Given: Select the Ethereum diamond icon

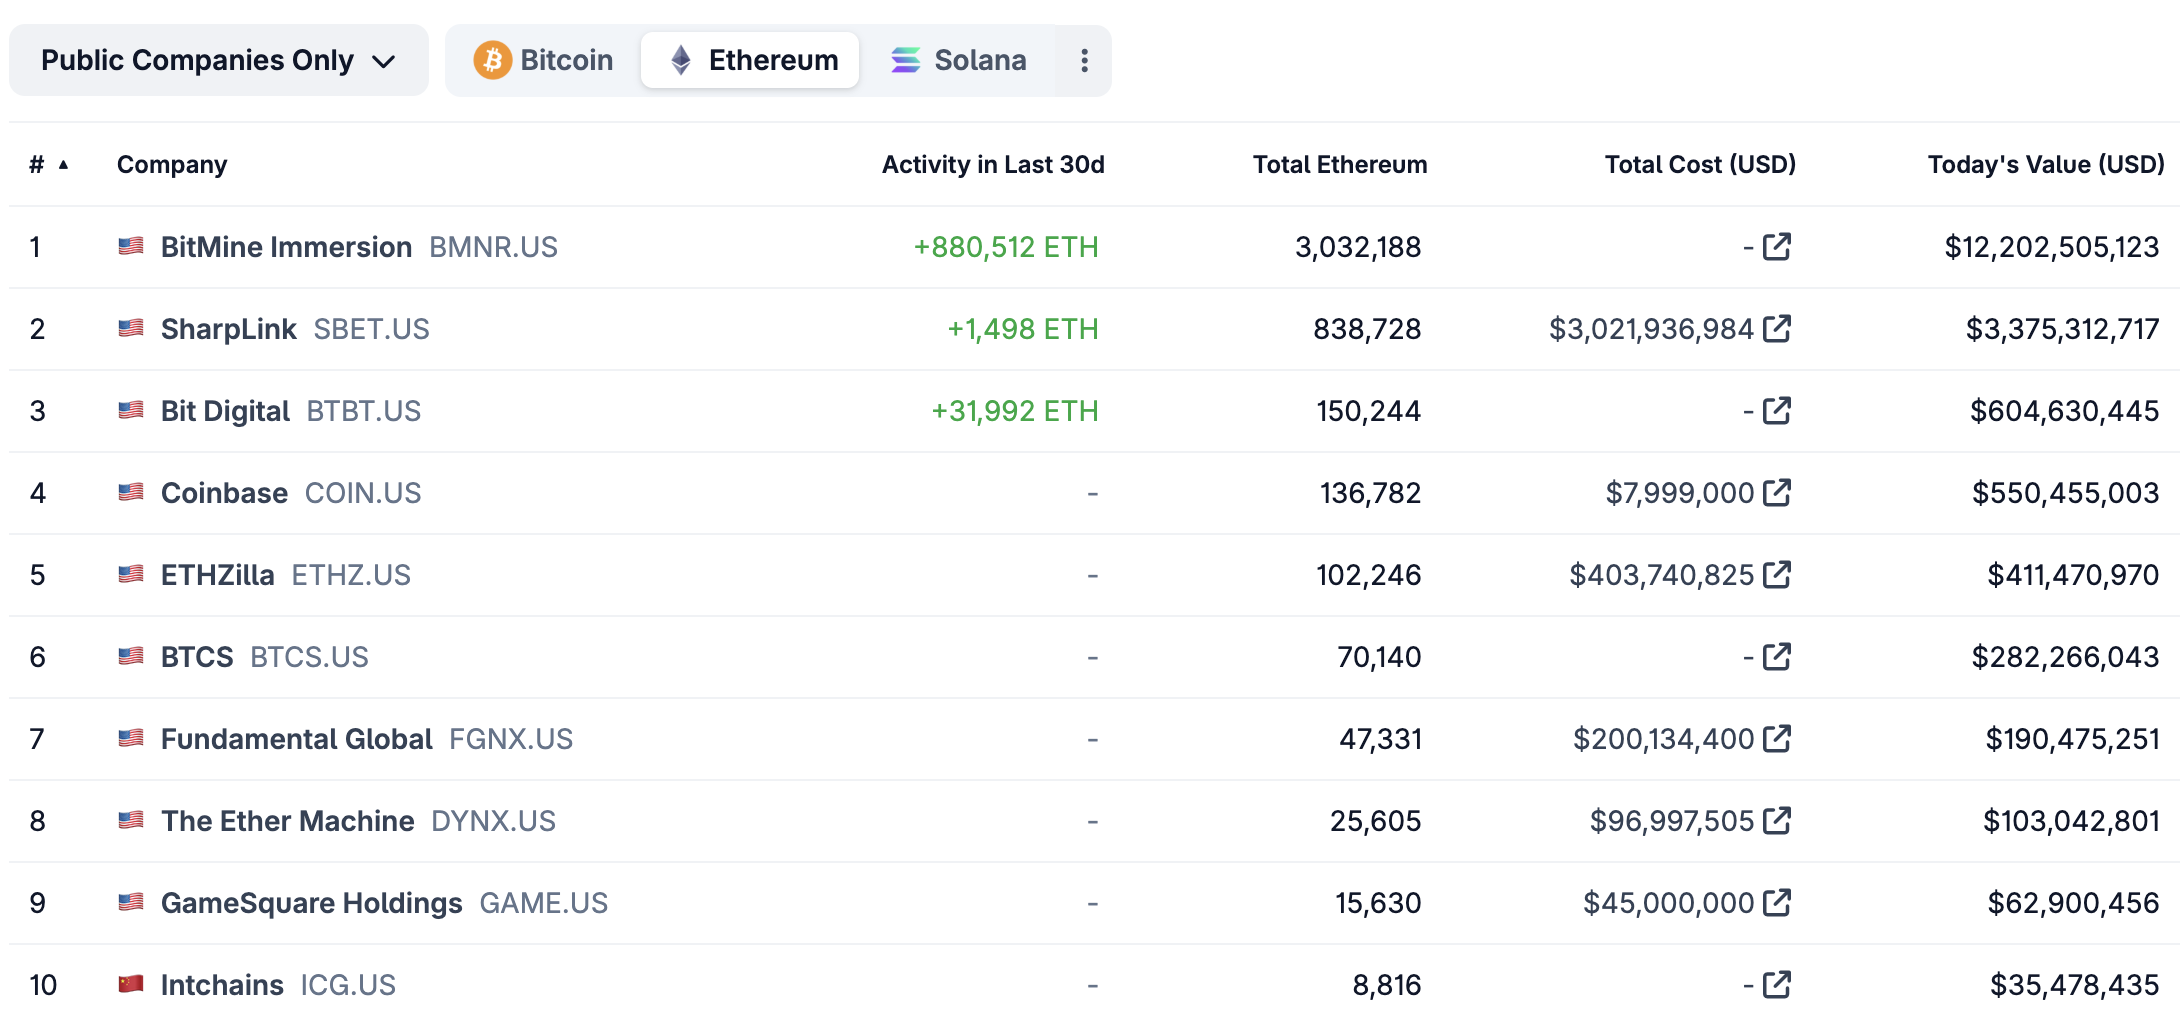Looking at the screenshot, I should coord(680,60).
